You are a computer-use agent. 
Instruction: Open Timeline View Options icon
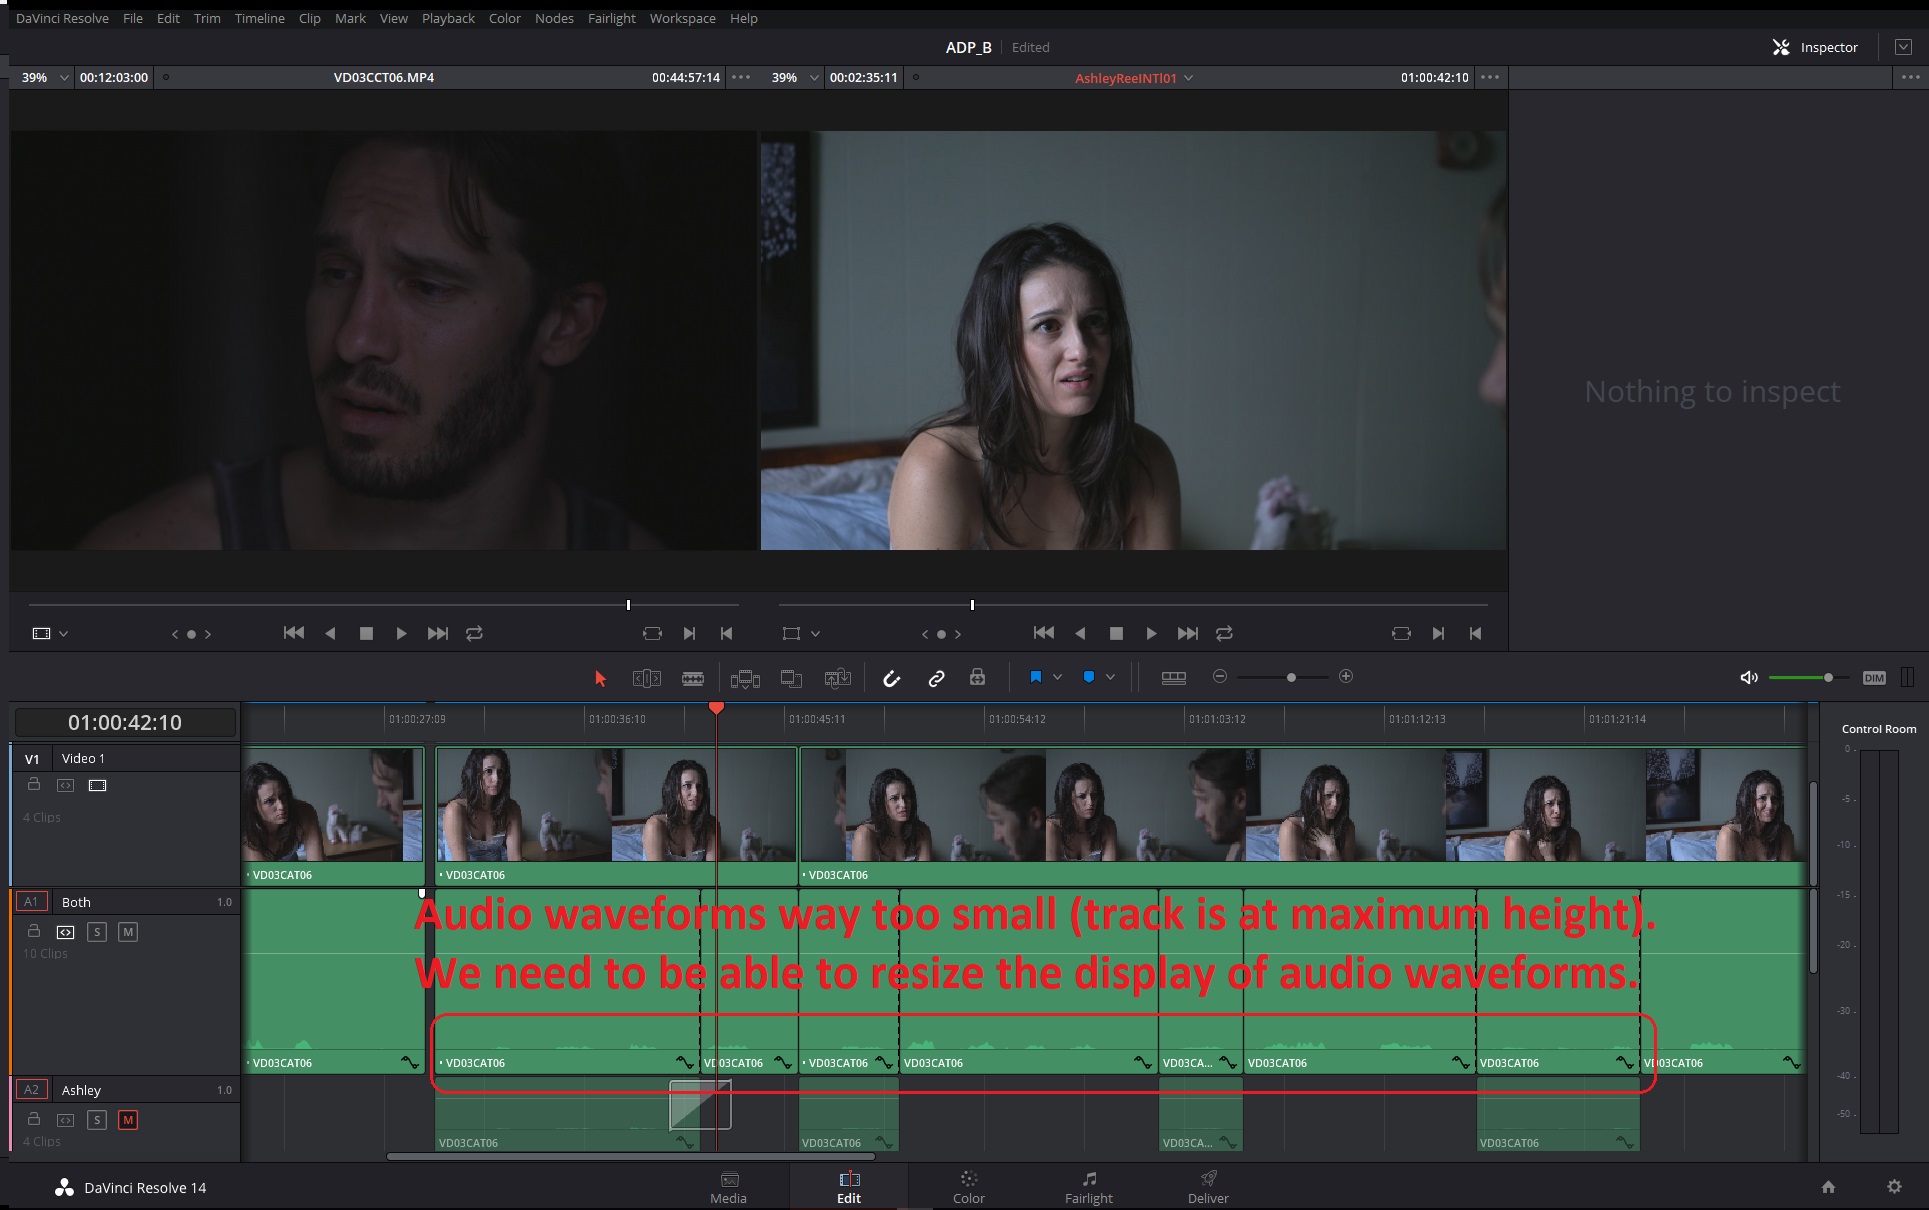coord(1174,677)
